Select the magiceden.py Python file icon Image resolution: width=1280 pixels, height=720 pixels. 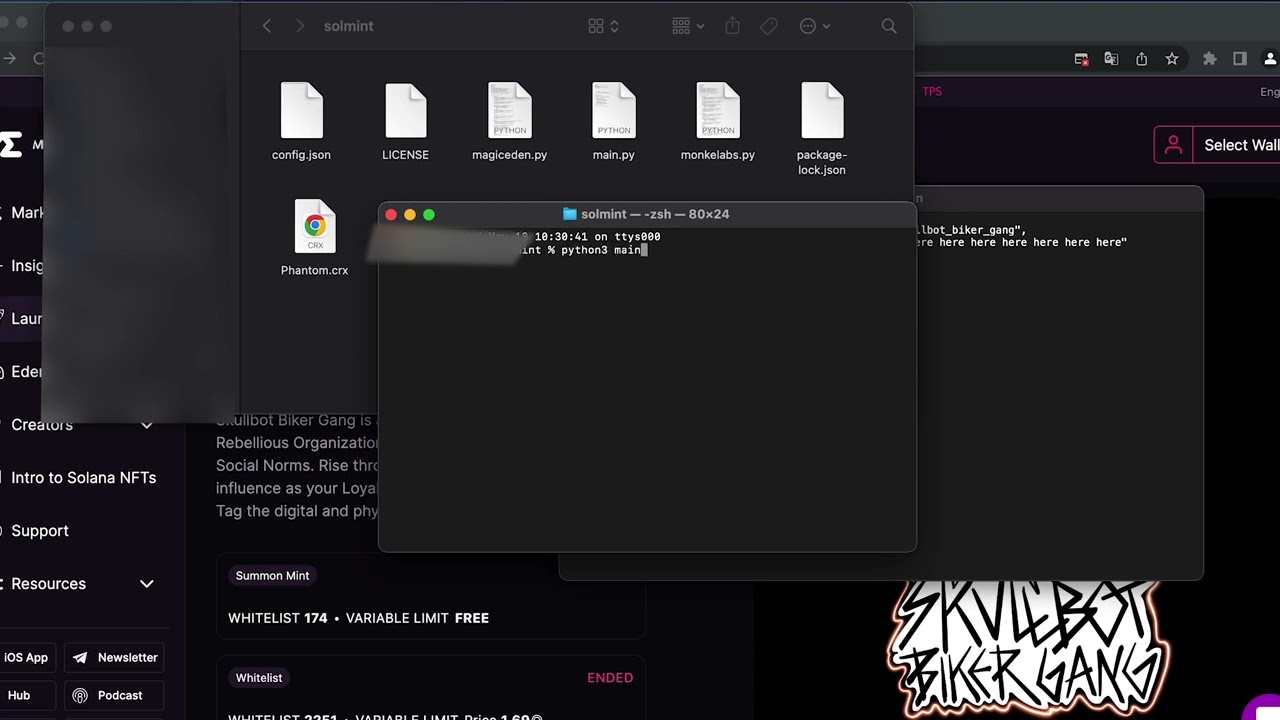click(509, 110)
